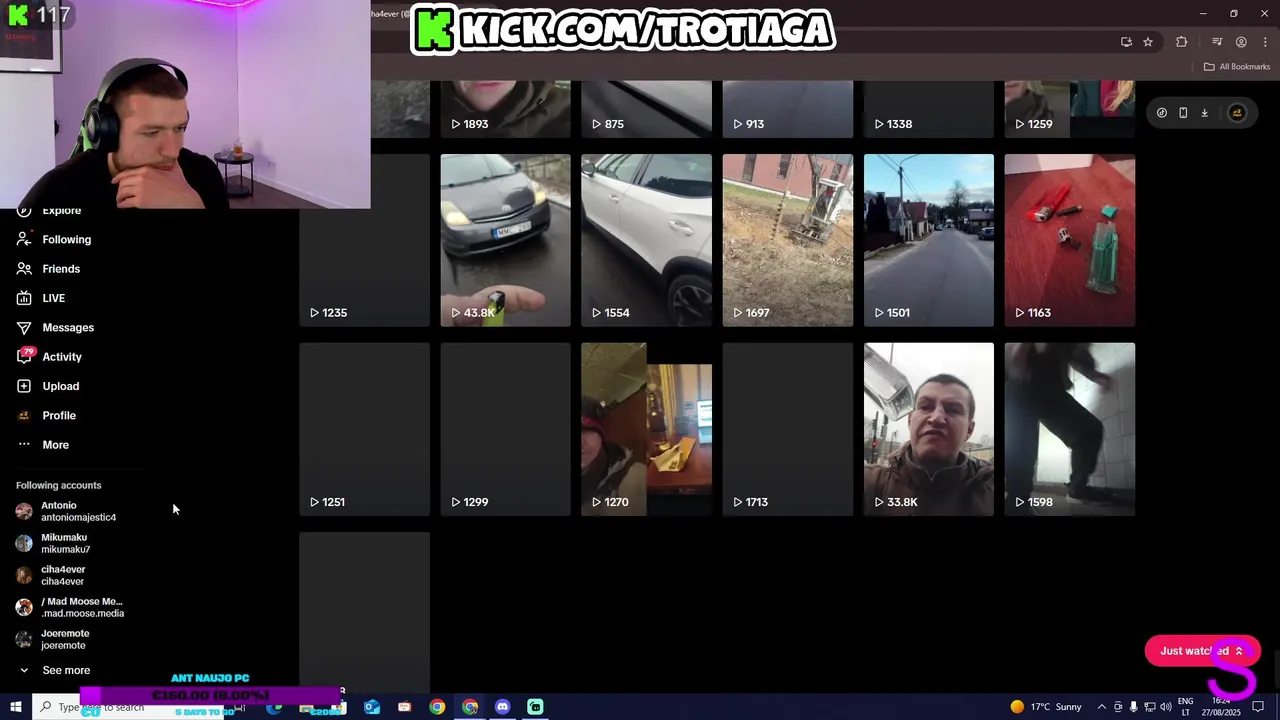Click microphone icon in system tray
The height and width of the screenshot is (720, 1280).
pos(1134,707)
